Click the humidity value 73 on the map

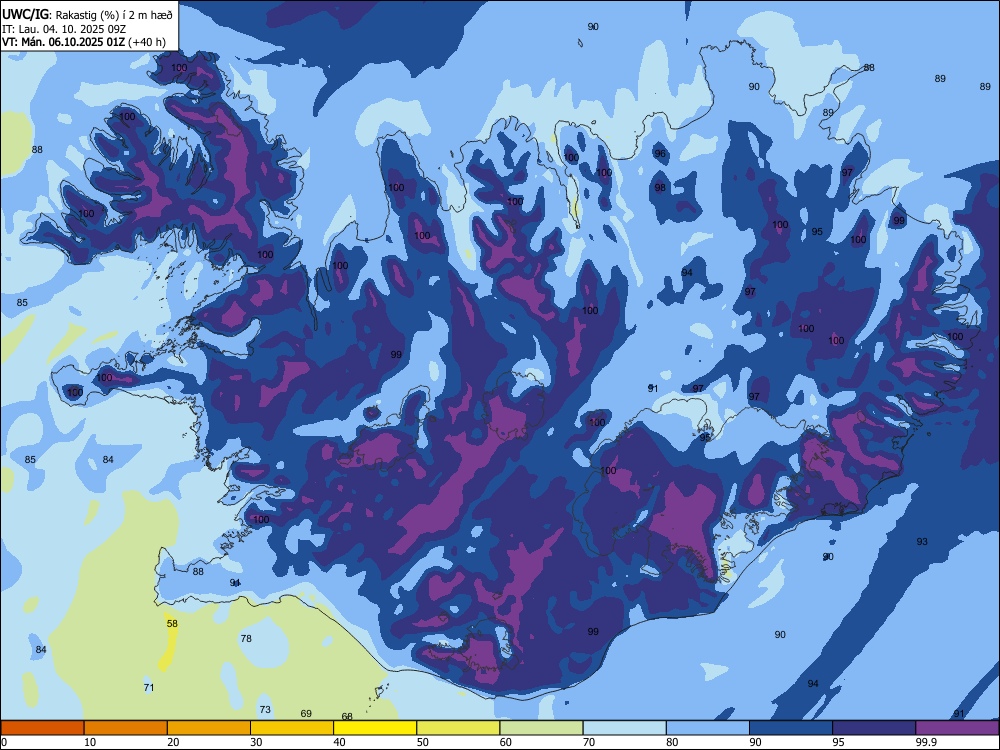point(265,709)
